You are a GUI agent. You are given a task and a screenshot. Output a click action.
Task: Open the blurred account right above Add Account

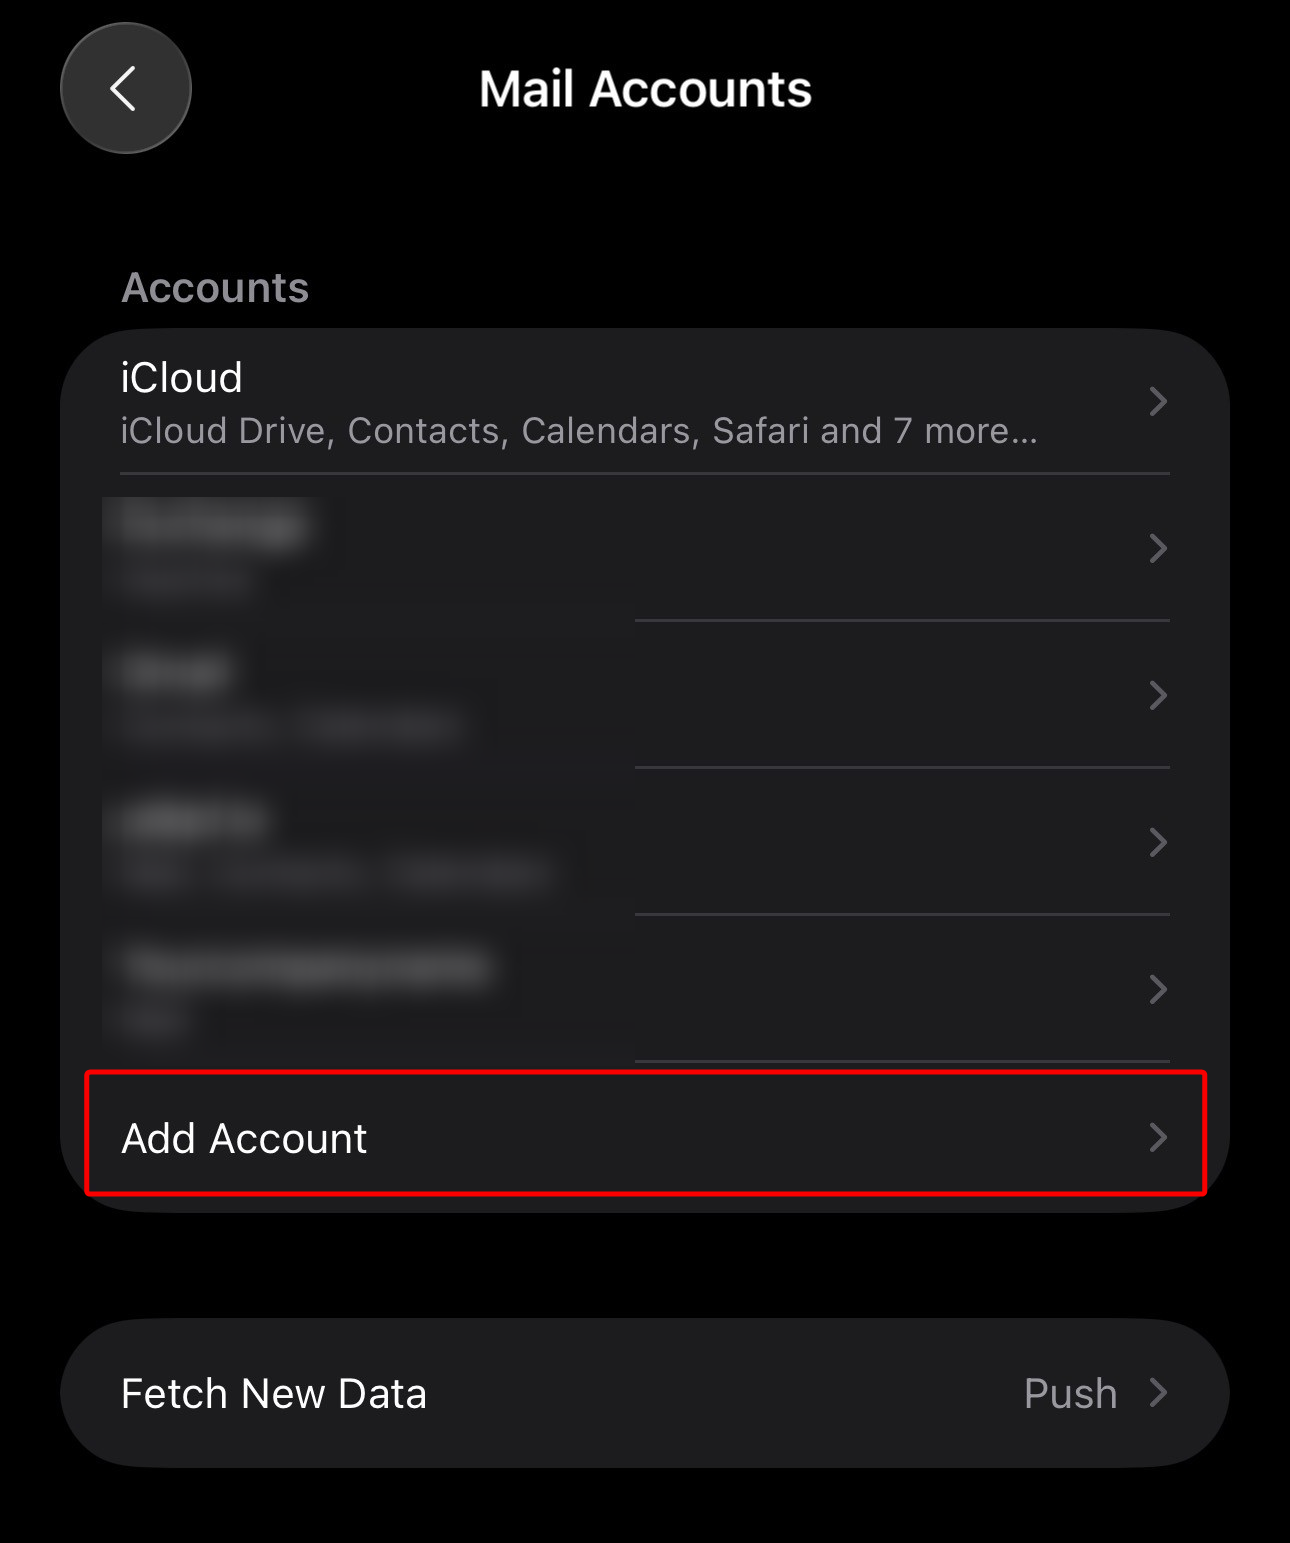point(600,989)
